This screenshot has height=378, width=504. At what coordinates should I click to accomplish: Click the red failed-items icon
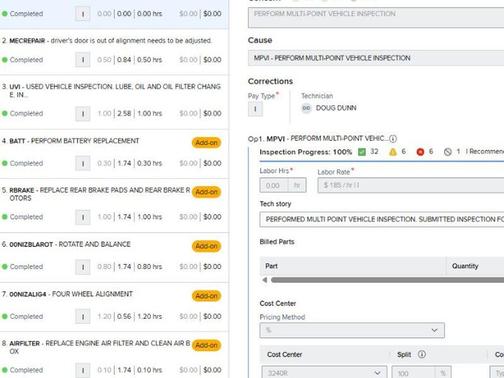tap(420, 152)
